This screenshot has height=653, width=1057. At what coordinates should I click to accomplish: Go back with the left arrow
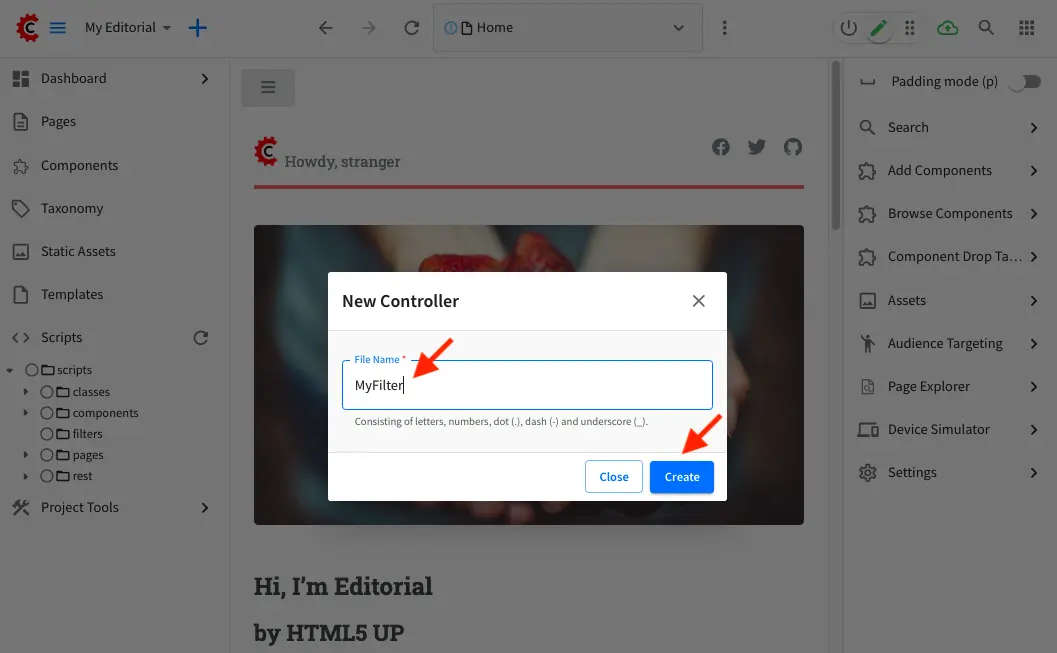326,28
